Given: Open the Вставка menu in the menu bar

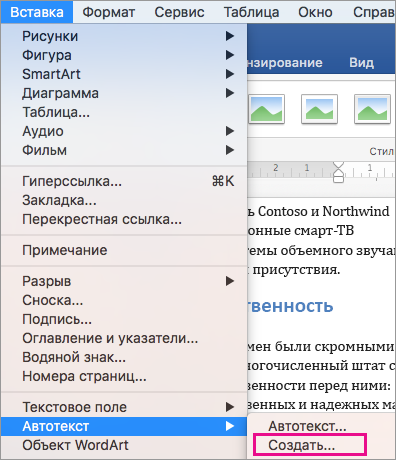Looking at the screenshot, I should (x=37, y=12).
